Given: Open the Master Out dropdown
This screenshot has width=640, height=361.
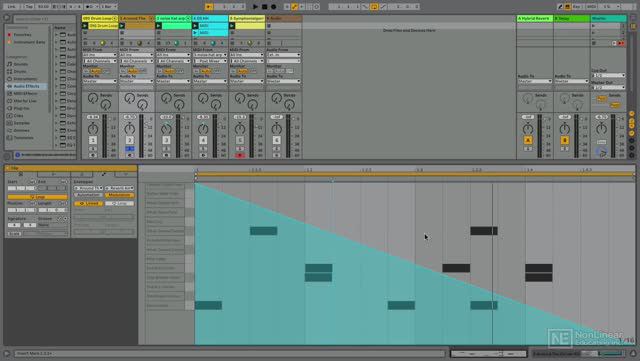Looking at the screenshot, I should [x=608, y=87].
